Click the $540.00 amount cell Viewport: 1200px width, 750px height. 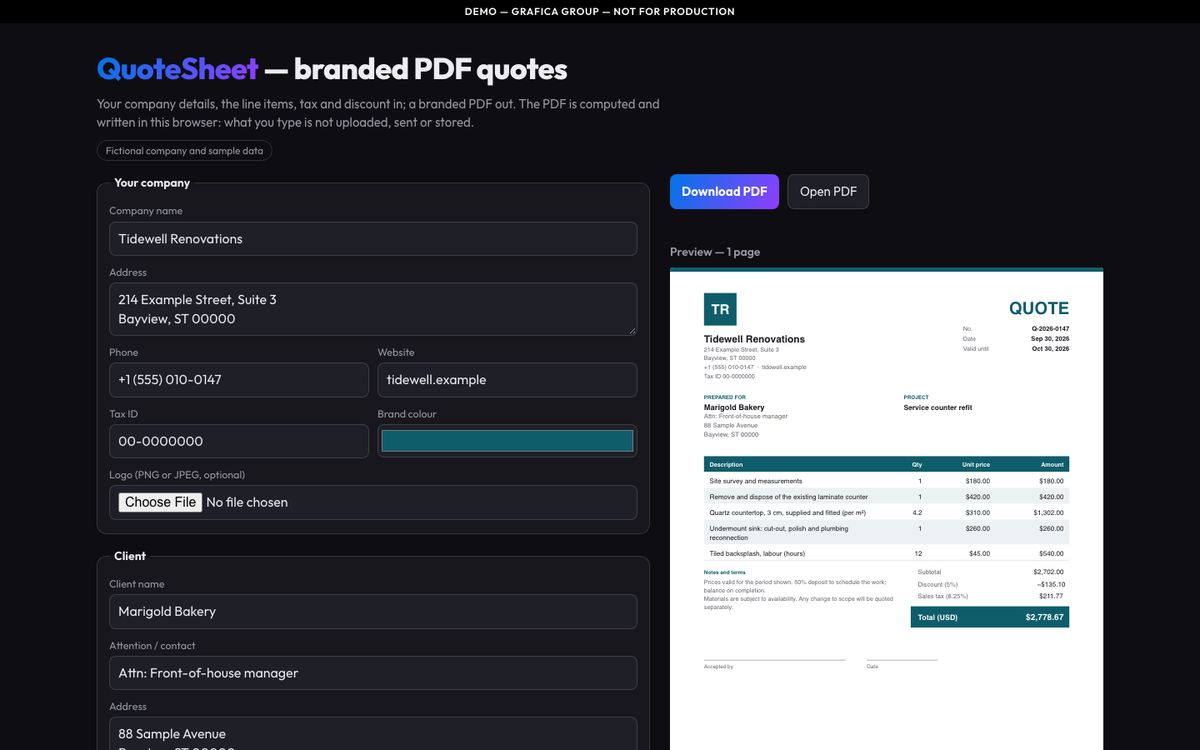tap(1052, 554)
